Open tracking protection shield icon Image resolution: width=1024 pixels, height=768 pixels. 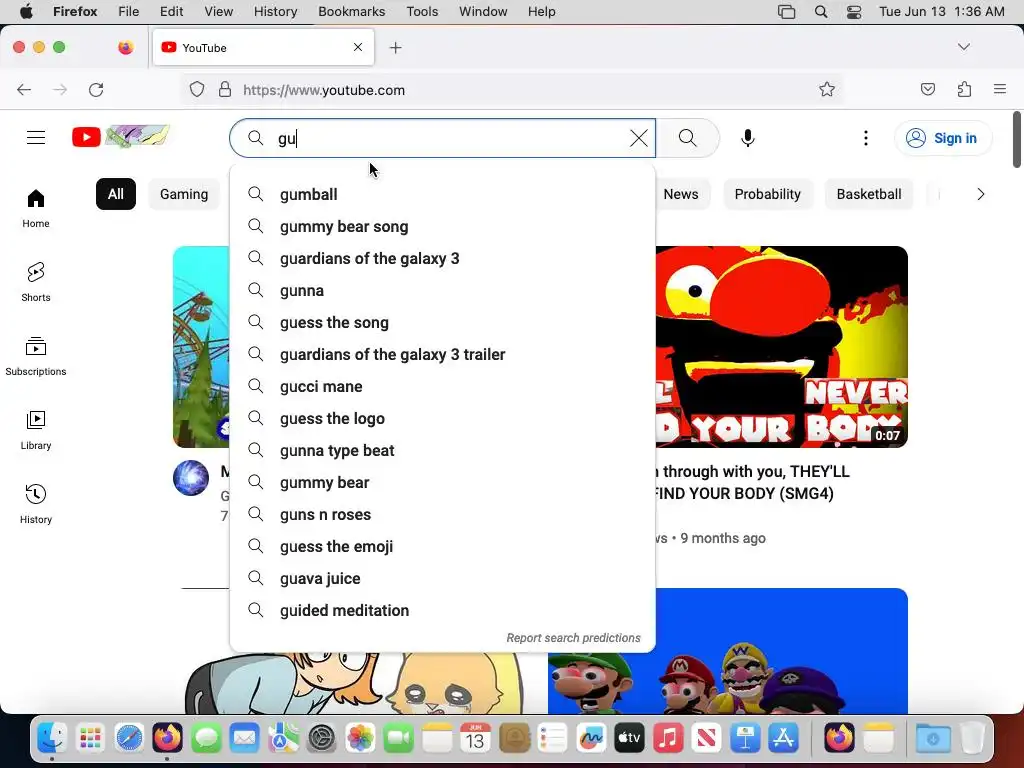tap(197, 89)
